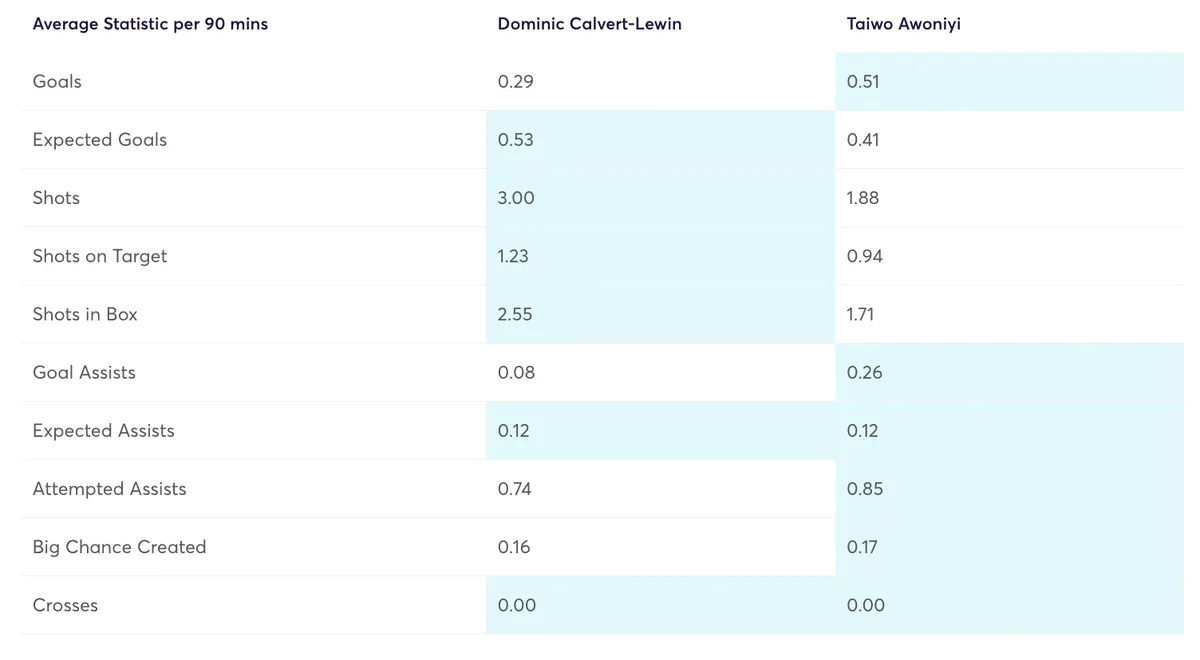
Task: Click Awoniyi's Shots in Box value 1.71
Action: pyautogui.click(x=860, y=314)
